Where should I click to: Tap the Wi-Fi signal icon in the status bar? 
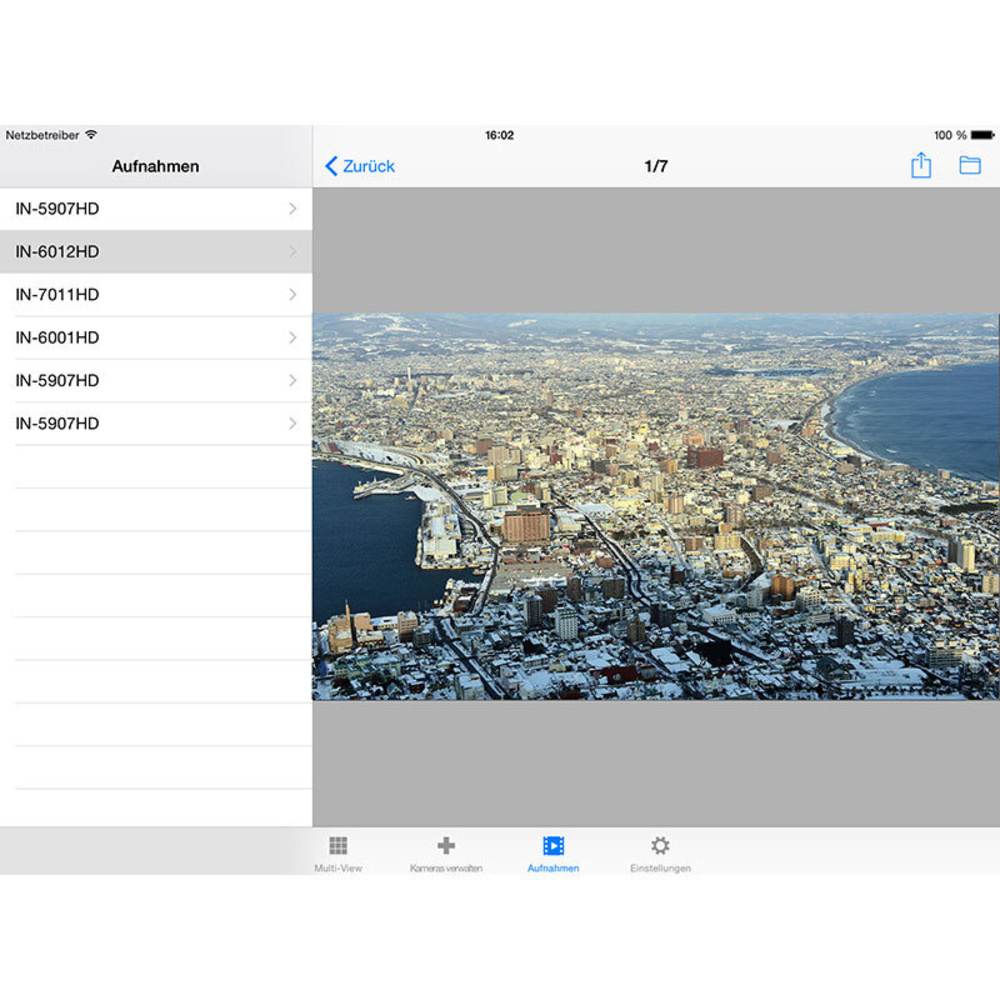coord(91,135)
